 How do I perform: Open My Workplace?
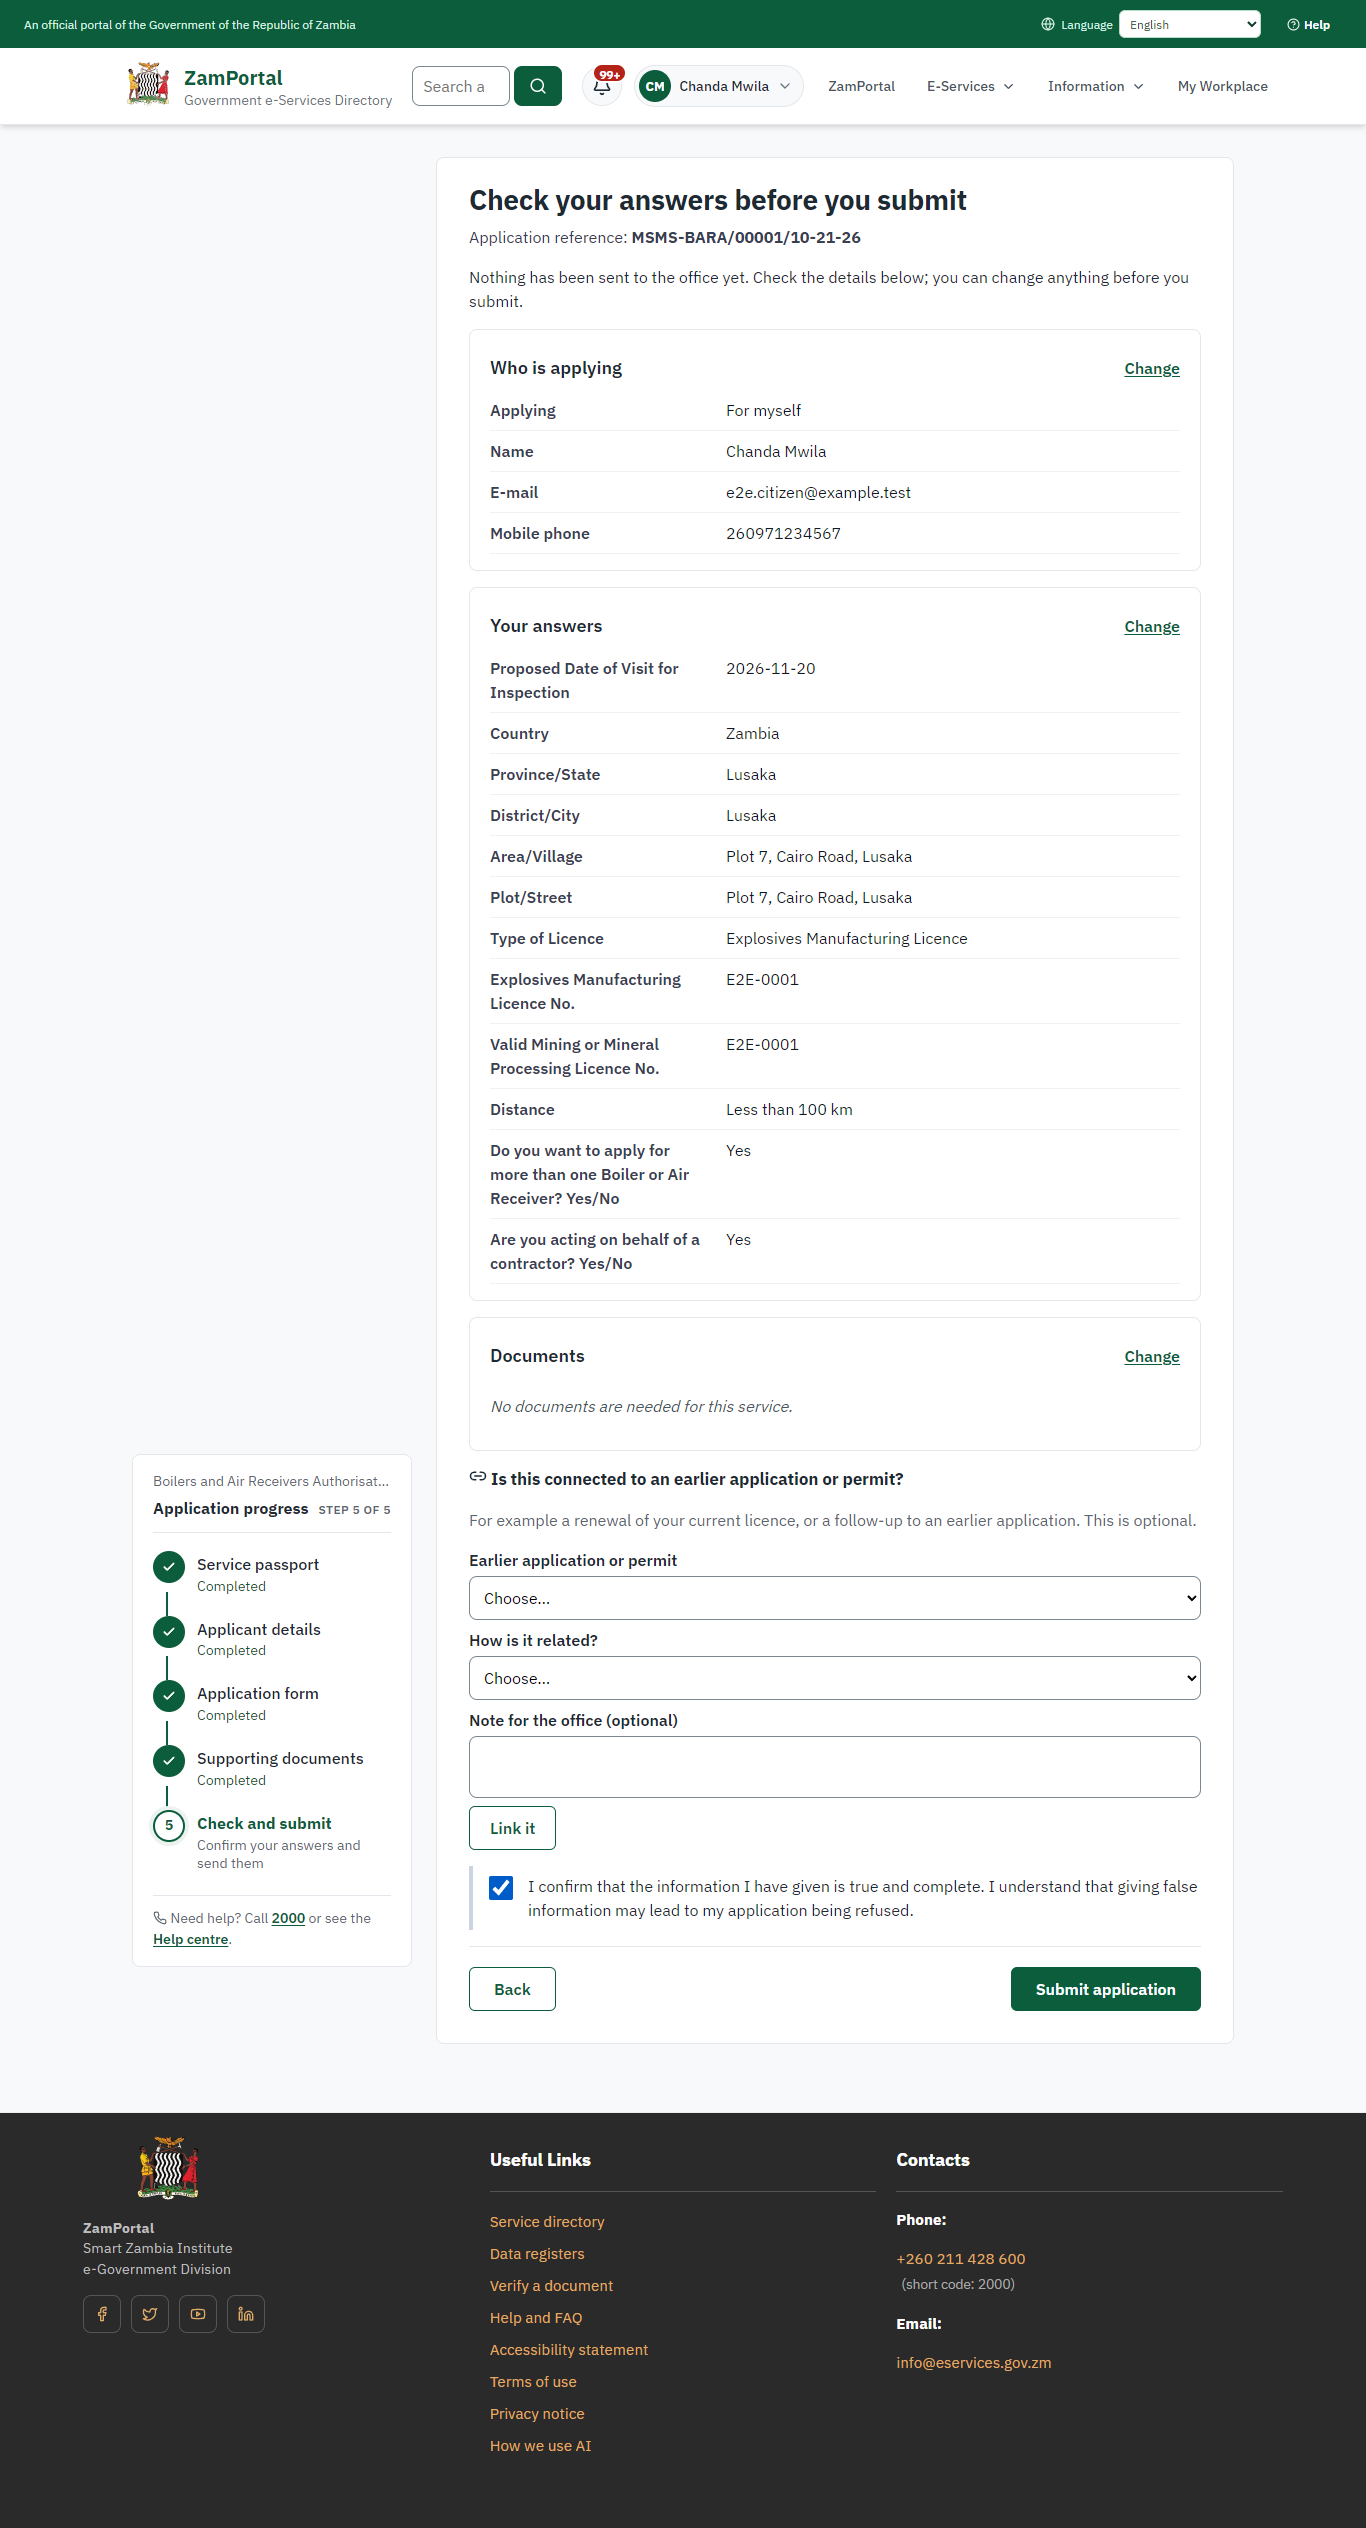[x=1222, y=86]
